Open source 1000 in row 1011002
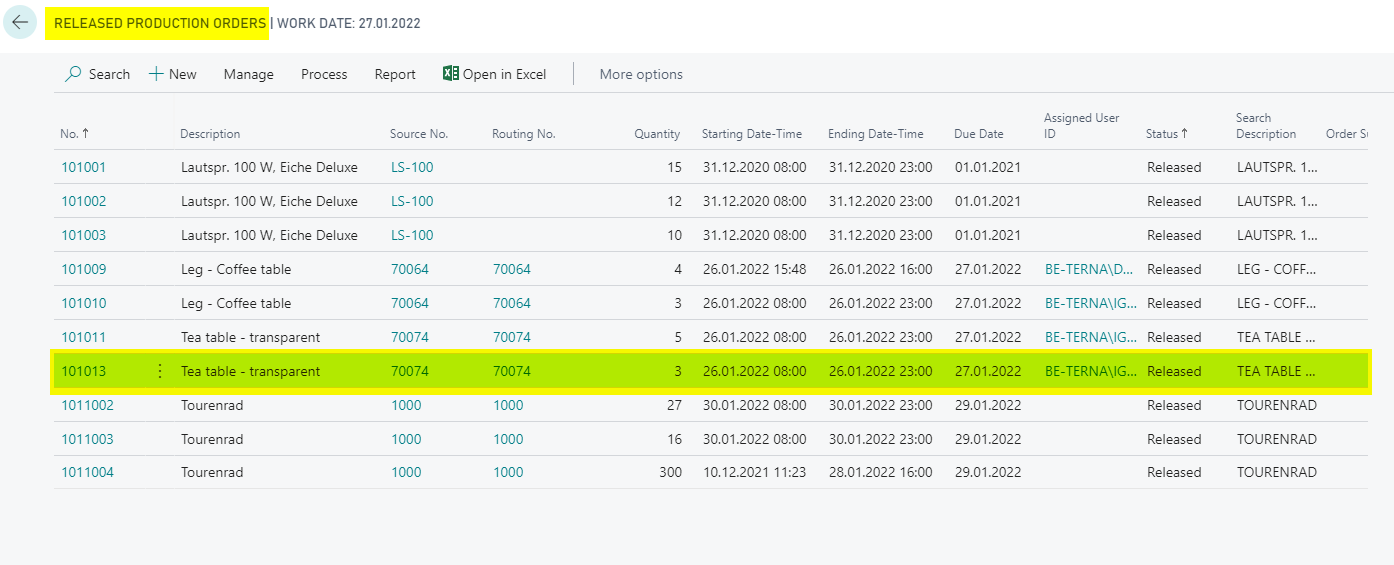This screenshot has height=565, width=1394. (406, 405)
